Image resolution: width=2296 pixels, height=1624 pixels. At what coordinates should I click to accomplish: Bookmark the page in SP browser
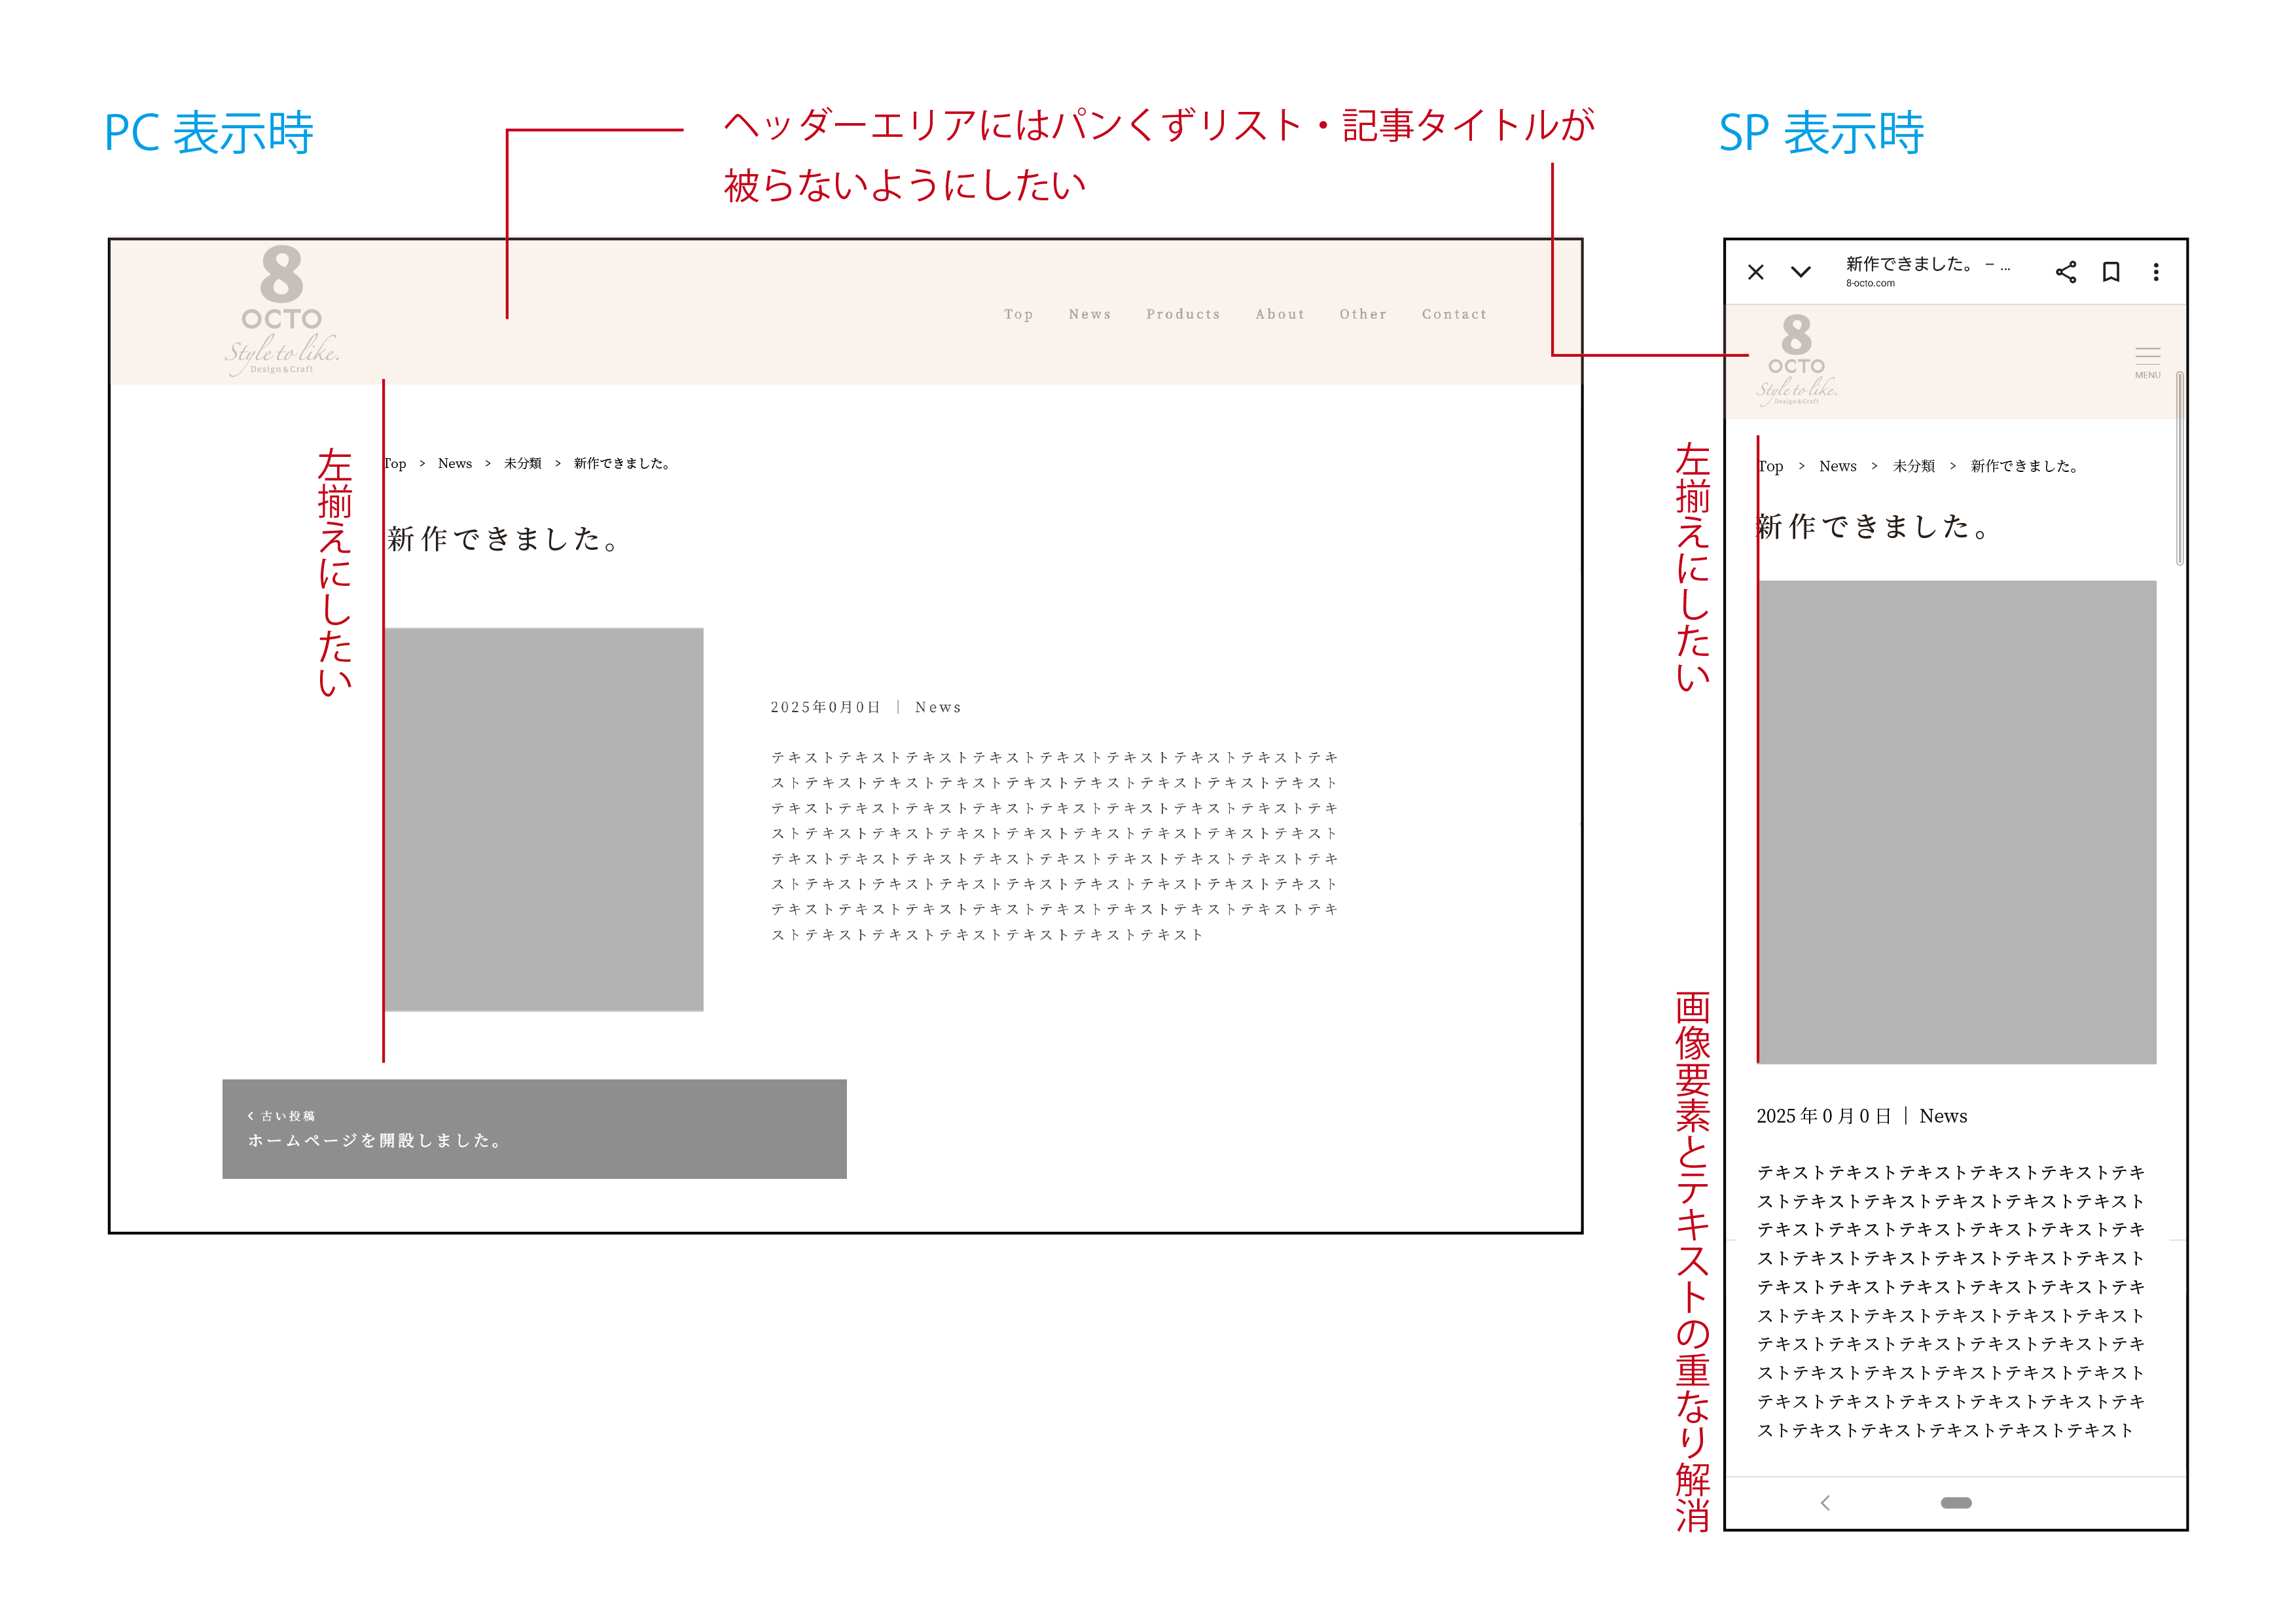click(x=2111, y=272)
